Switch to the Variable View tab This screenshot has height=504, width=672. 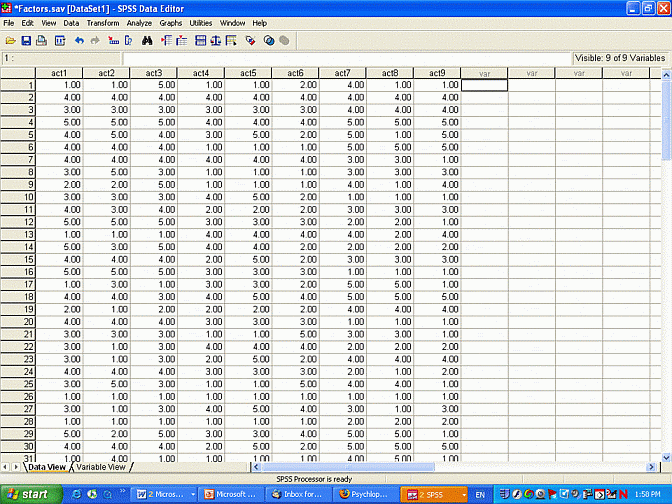pos(101,467)
